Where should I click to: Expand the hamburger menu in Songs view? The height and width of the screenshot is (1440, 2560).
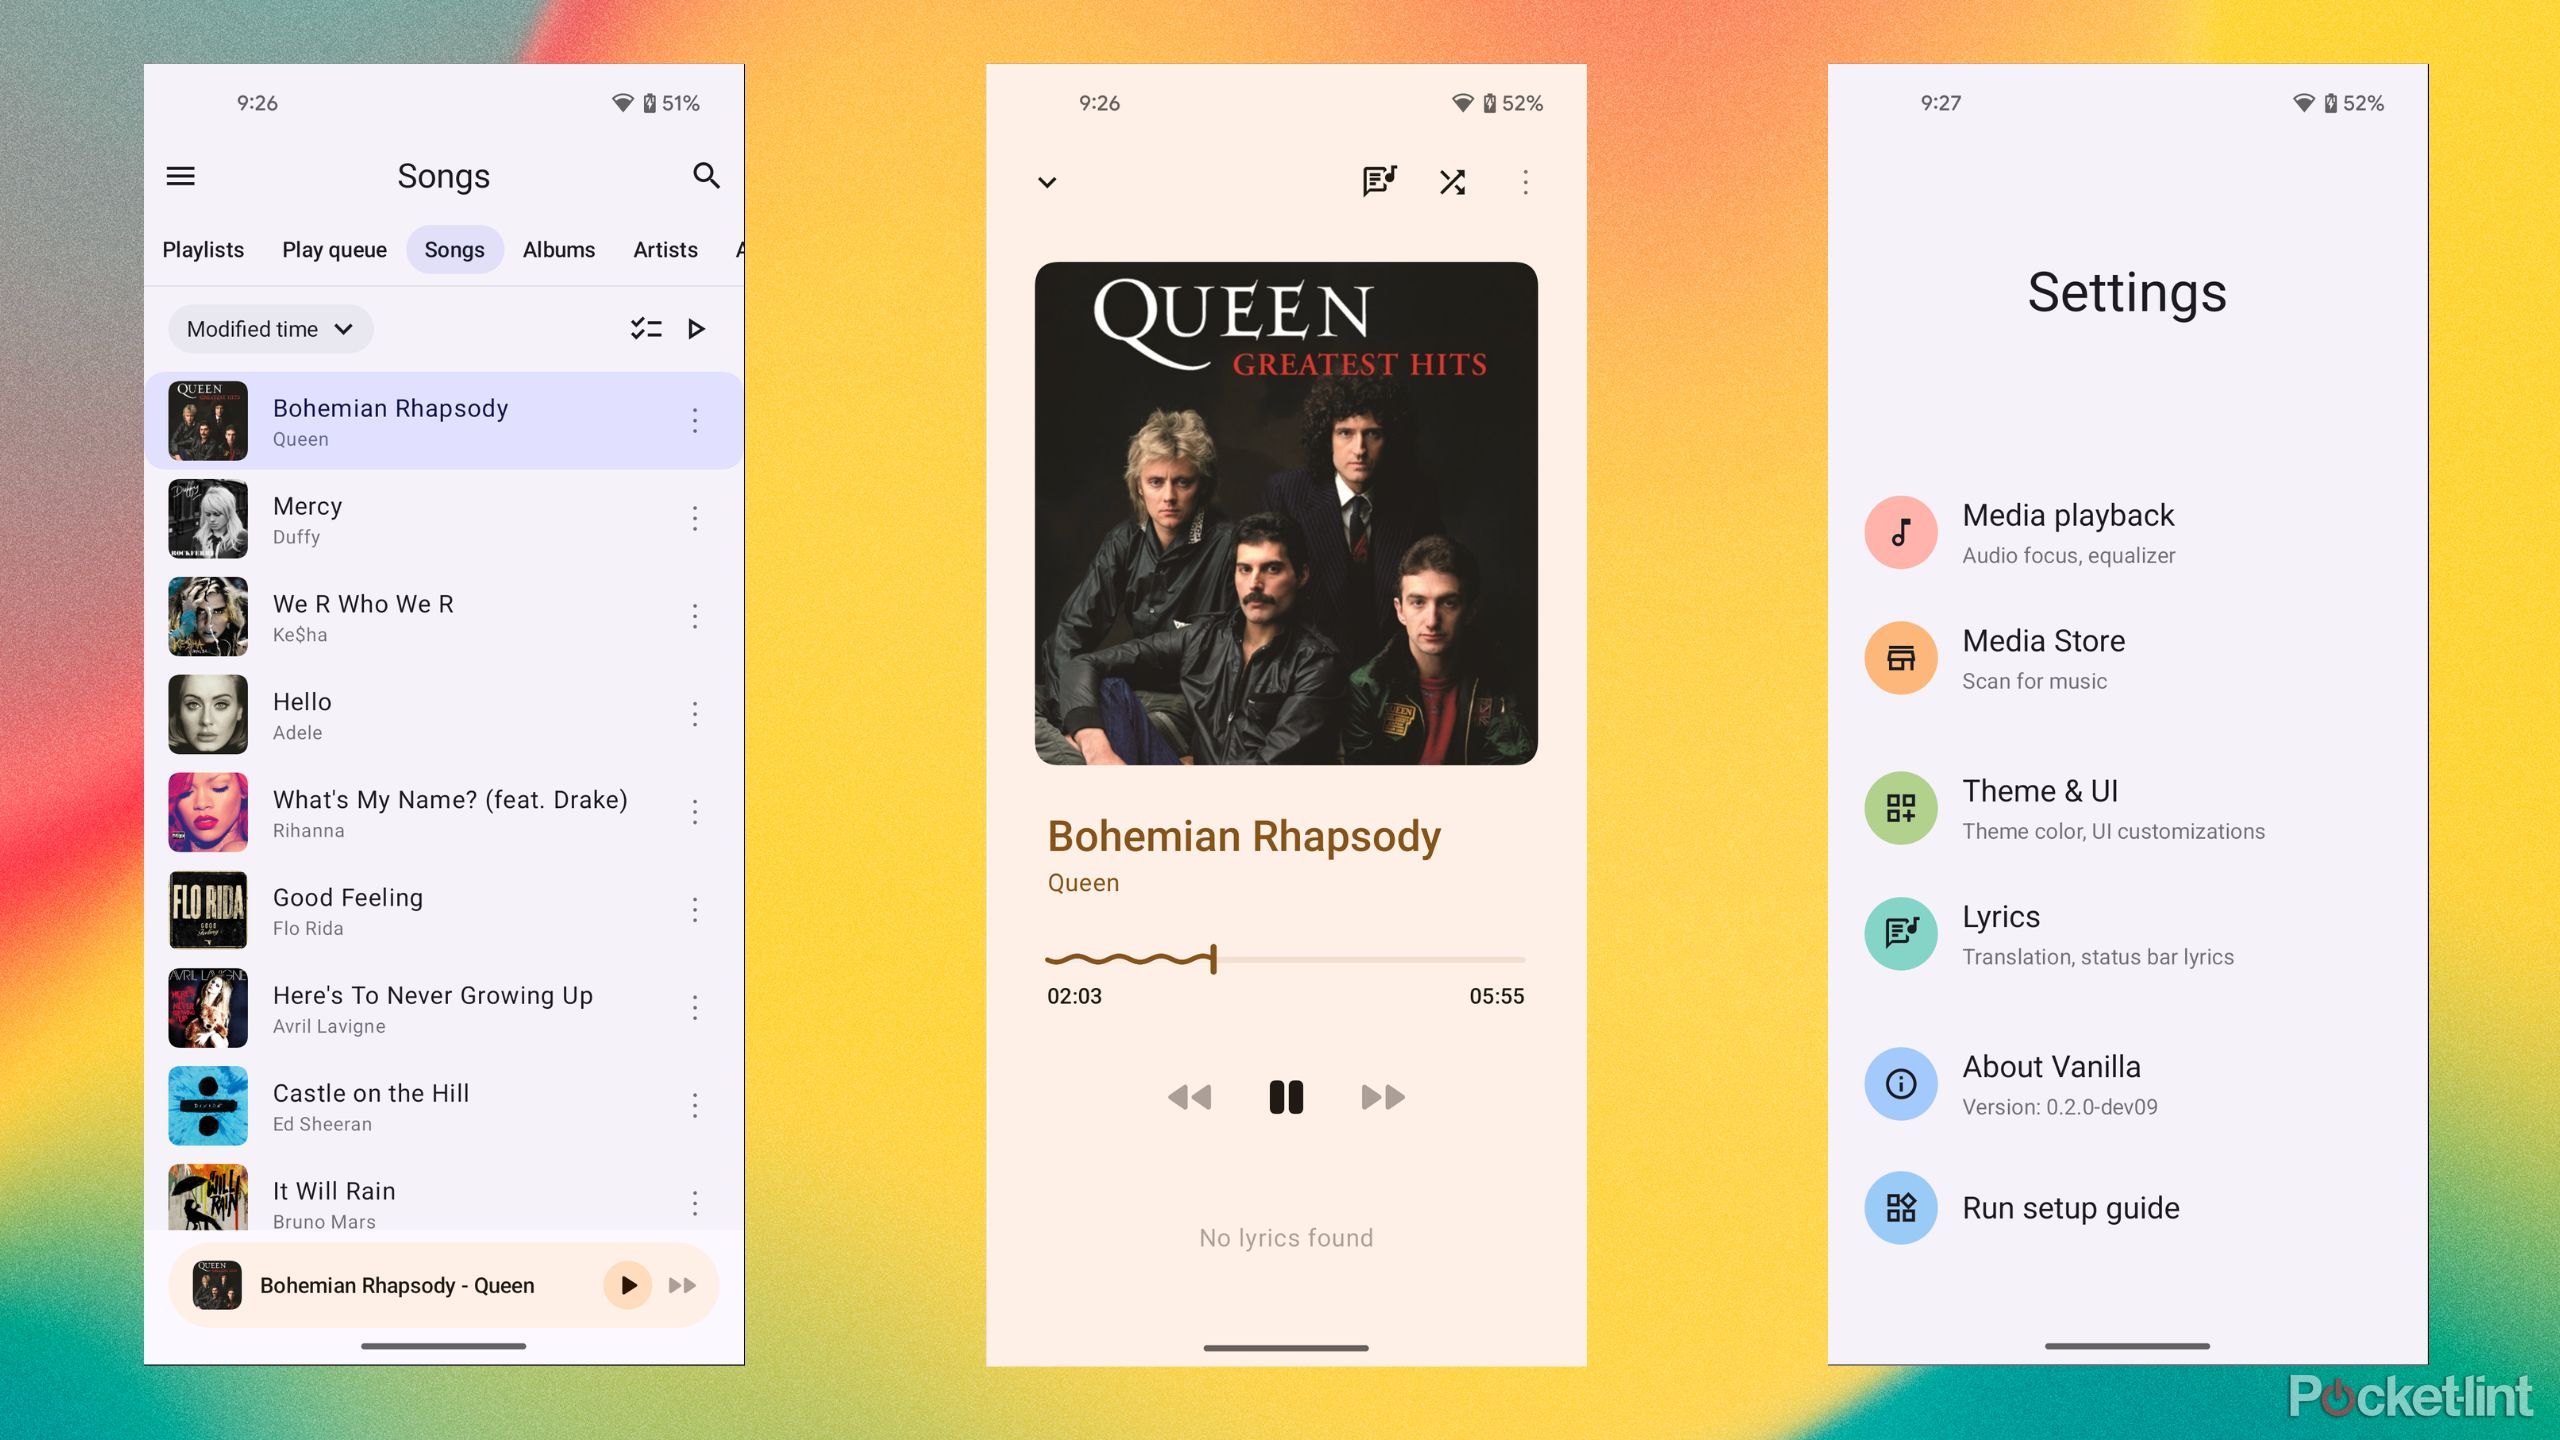coord(183,174)
